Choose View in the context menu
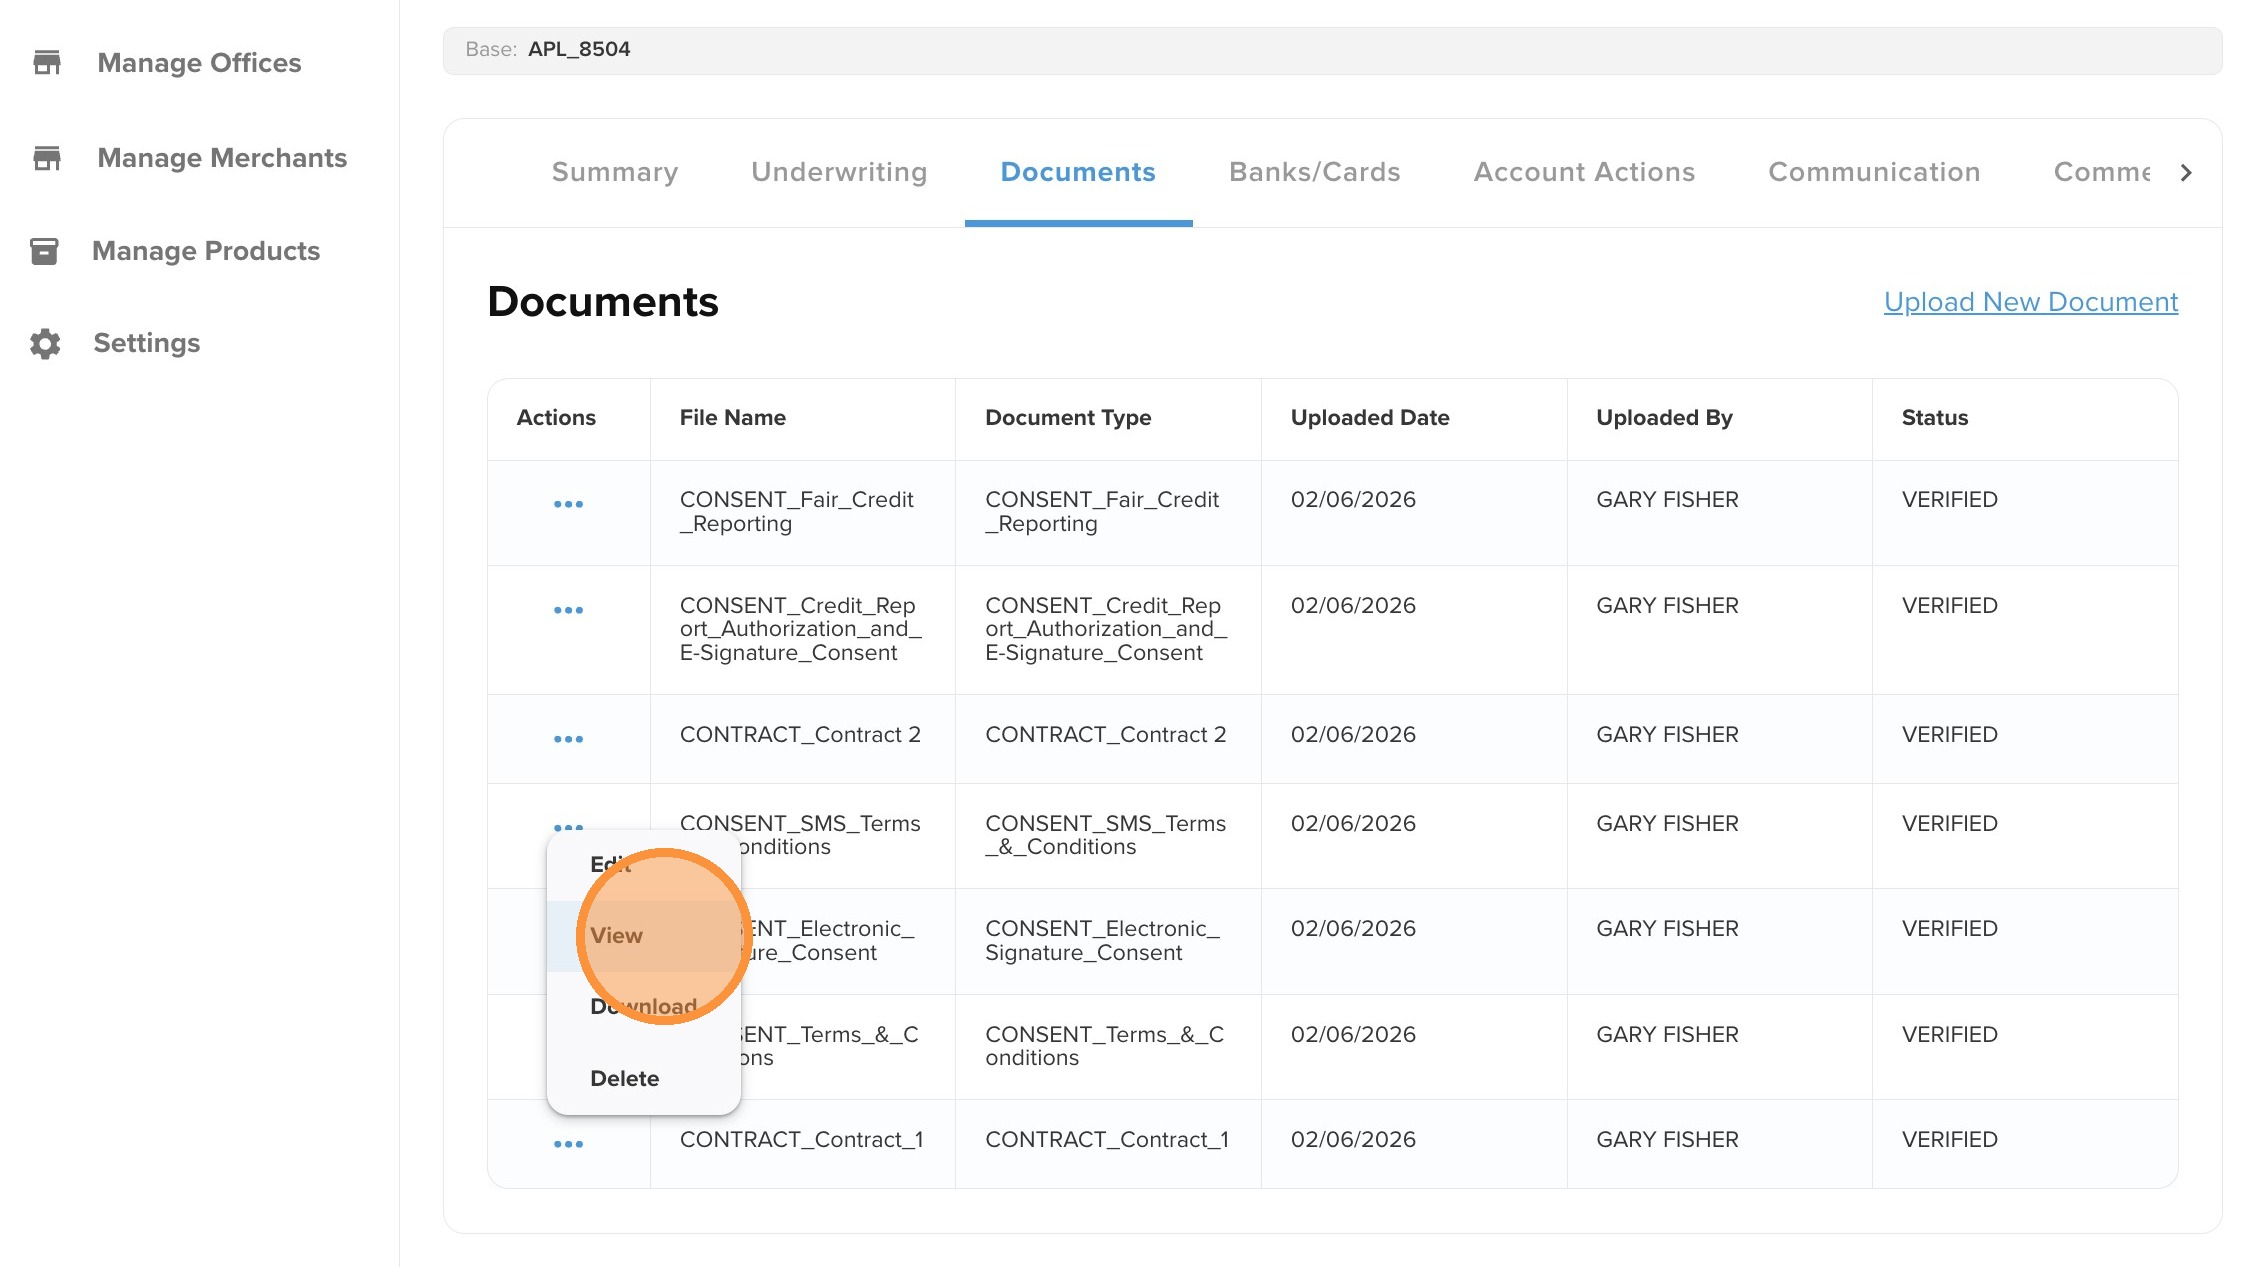Viewport: 2266px width, 1267px height. (x=643, y=936)
